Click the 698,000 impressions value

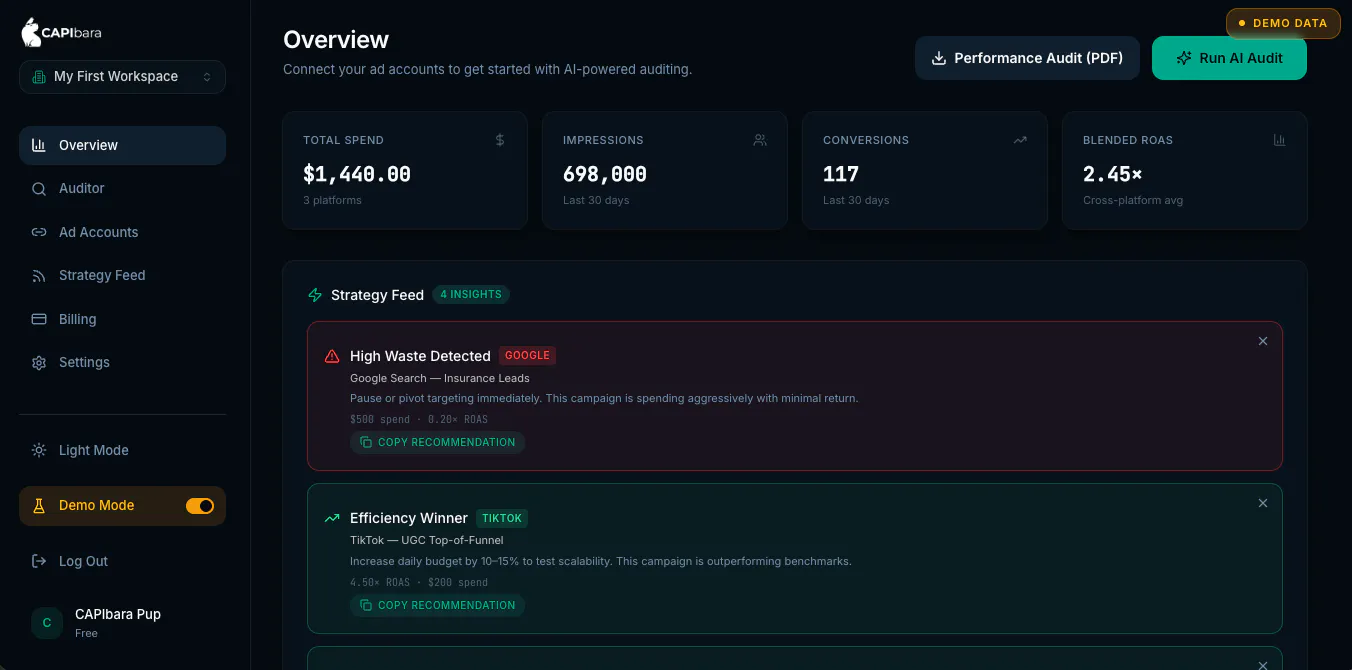(605, 174)
